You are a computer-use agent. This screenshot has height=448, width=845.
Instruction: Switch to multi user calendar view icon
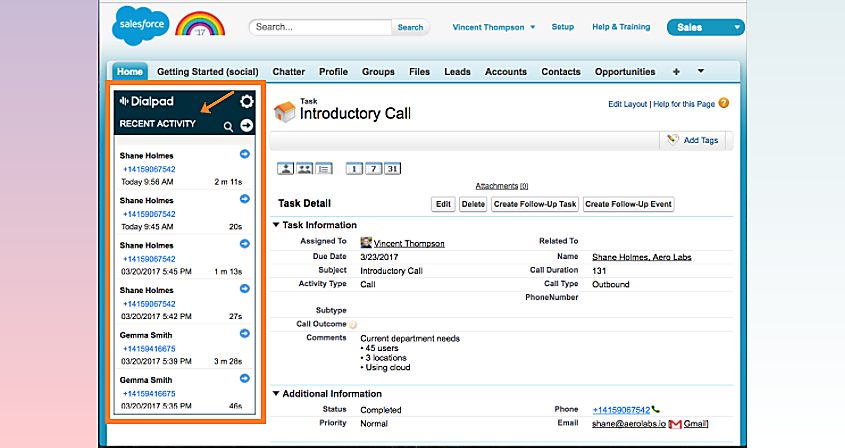(x=304, y=169)
